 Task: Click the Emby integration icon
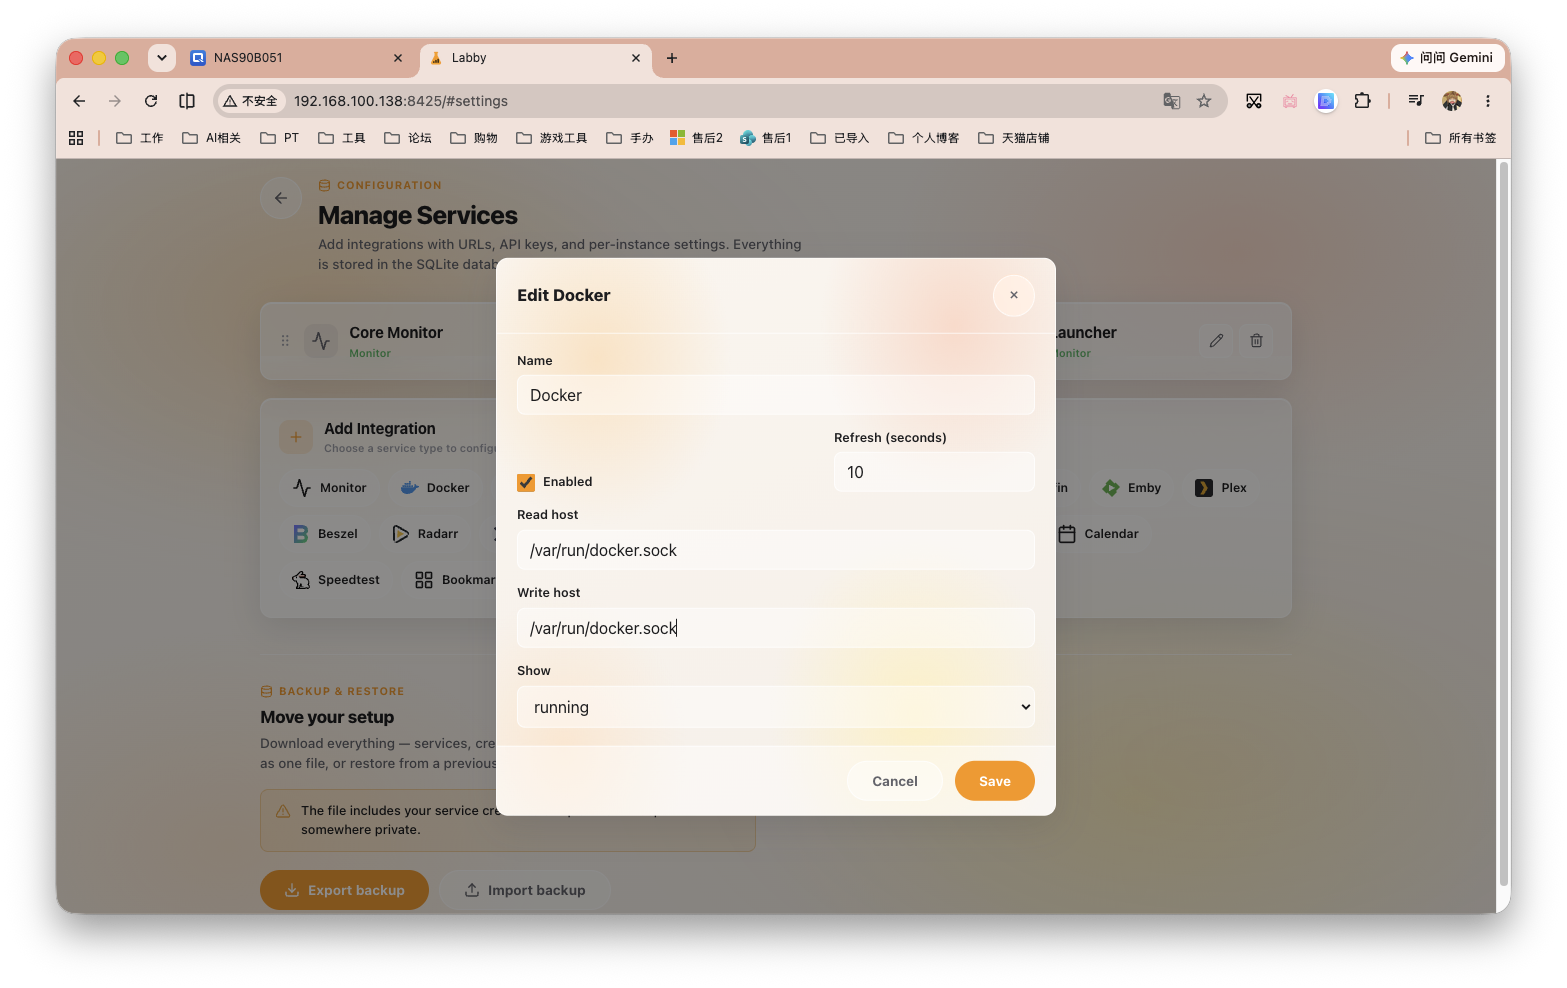pos(1111,488)
